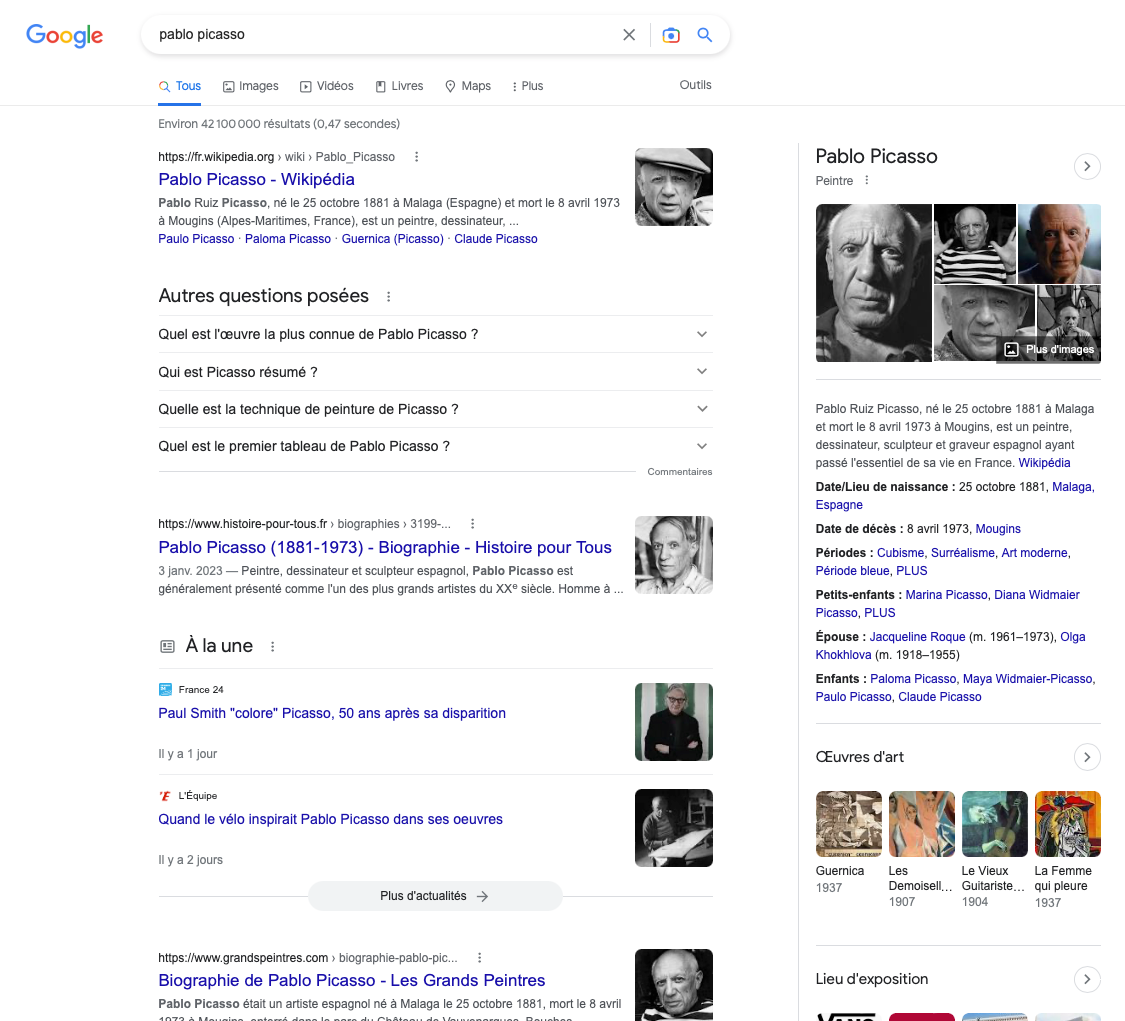Click PLUS link in Petits-enfants row
1125x1021 pixels.
pyautogui.click(x=880, y=613)
